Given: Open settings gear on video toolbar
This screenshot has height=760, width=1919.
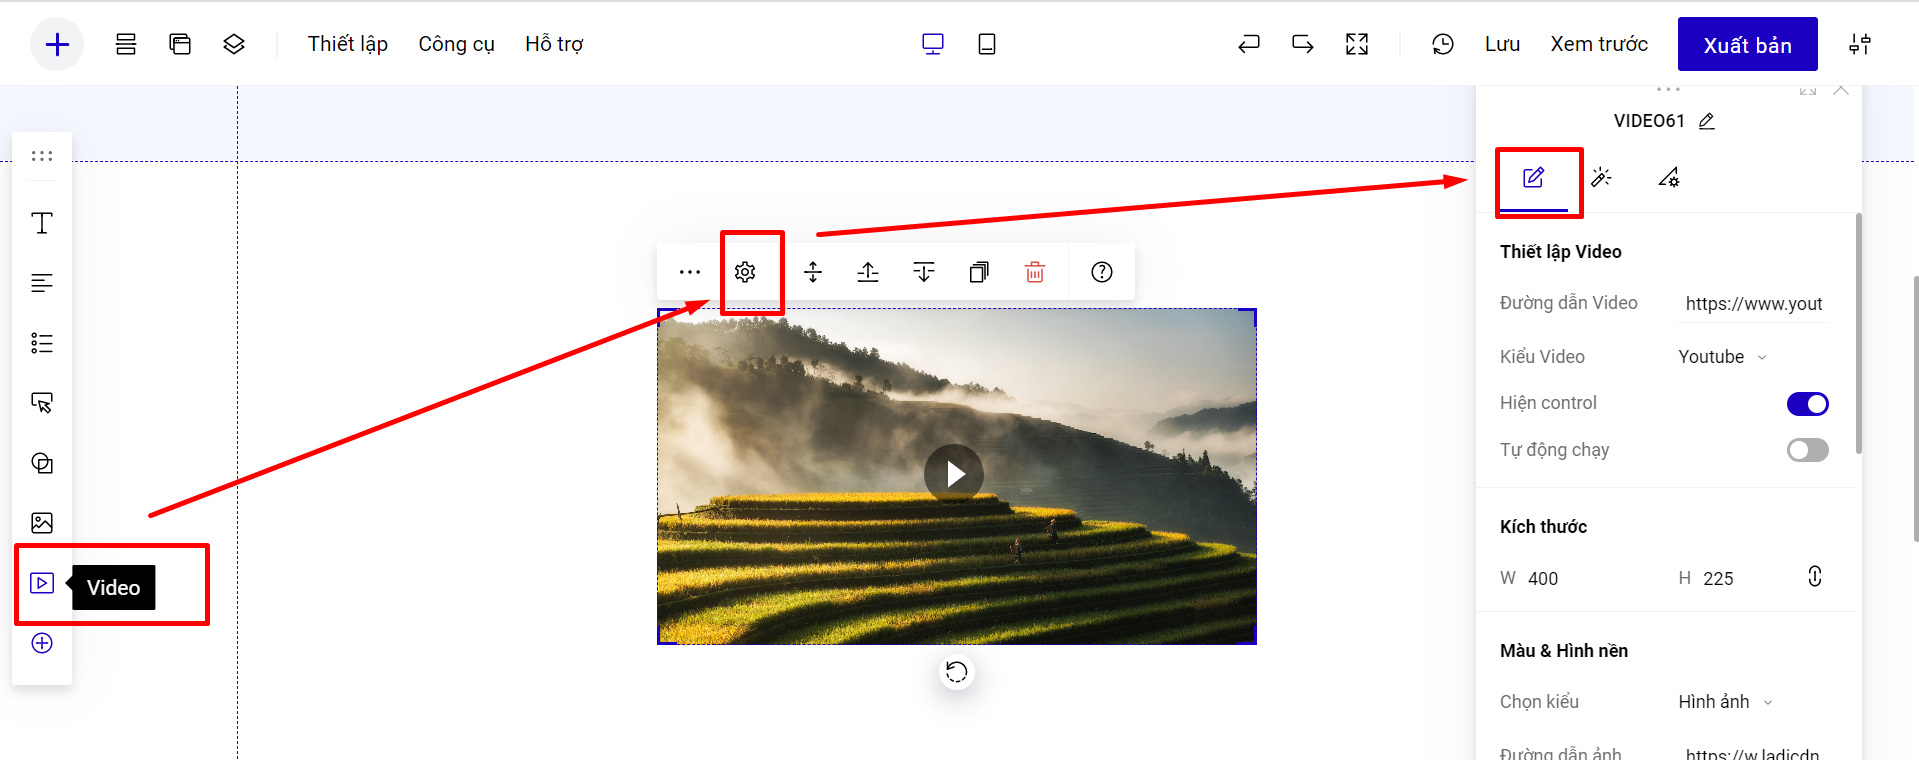Looking at the screenshot, I should (x=745, y=272).
